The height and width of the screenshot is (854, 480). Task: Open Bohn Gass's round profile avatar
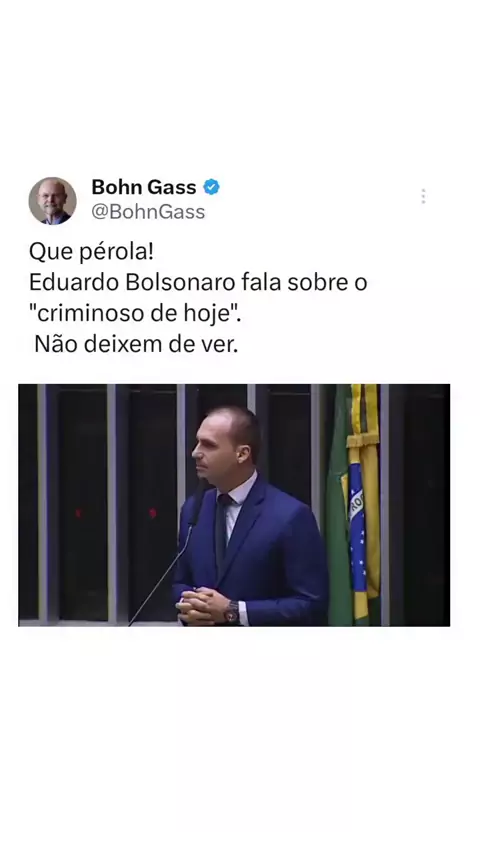pyautogui.click(x=52, y=200)
